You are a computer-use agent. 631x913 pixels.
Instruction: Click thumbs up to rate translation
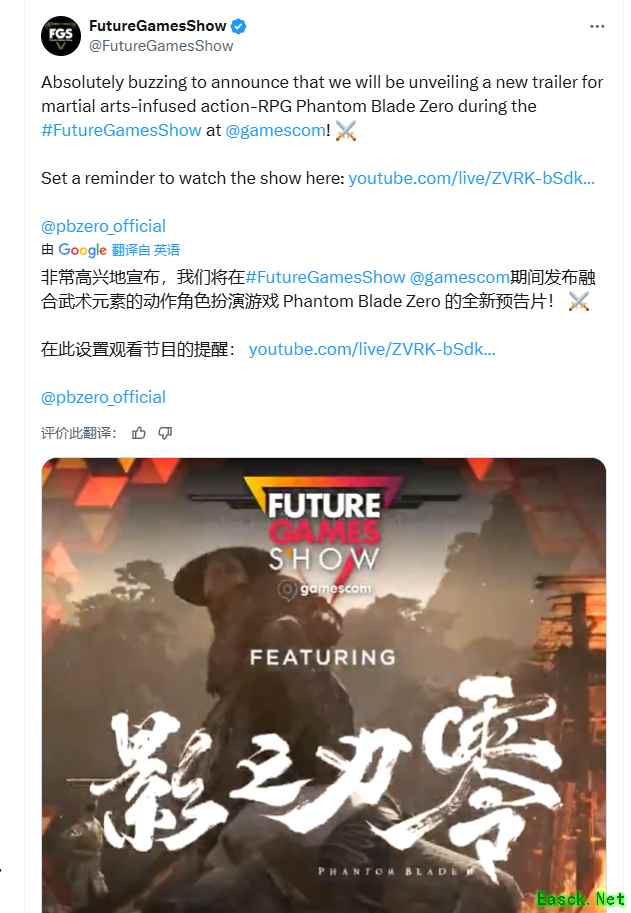pyautogui.click(x=139, y=433)
